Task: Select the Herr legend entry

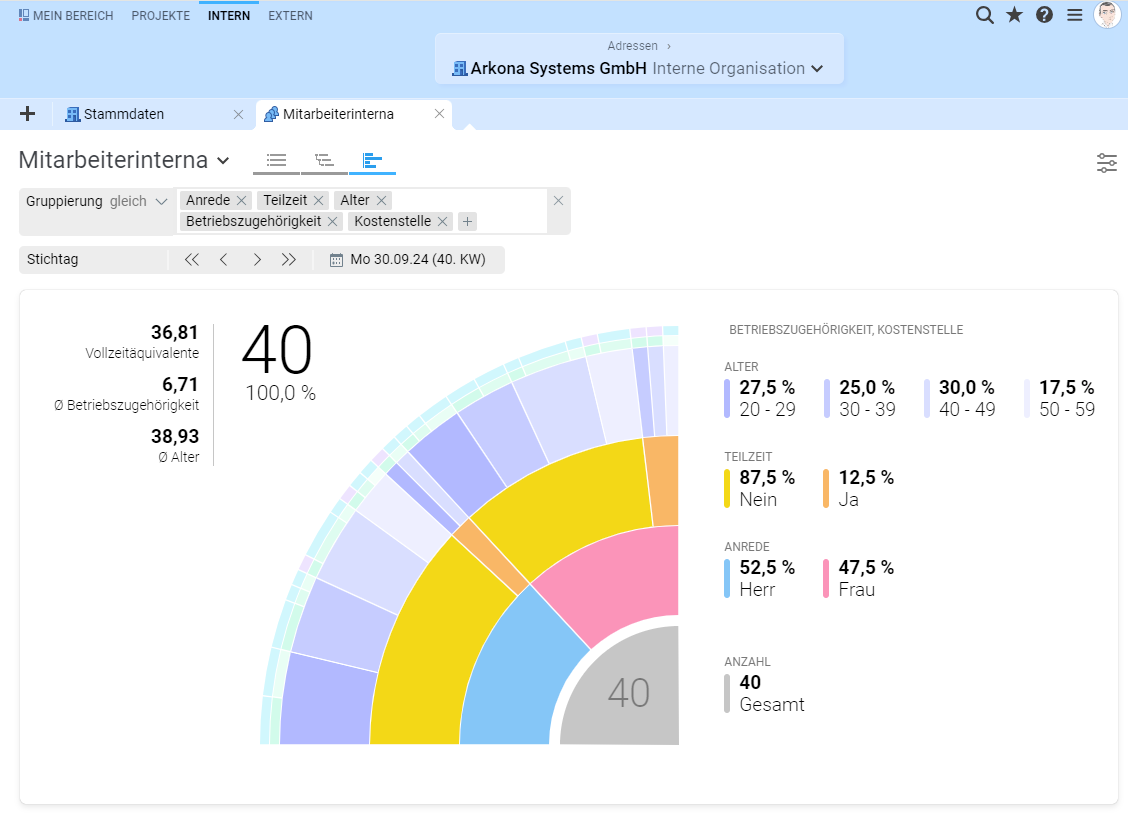Action: pos(761,578)
